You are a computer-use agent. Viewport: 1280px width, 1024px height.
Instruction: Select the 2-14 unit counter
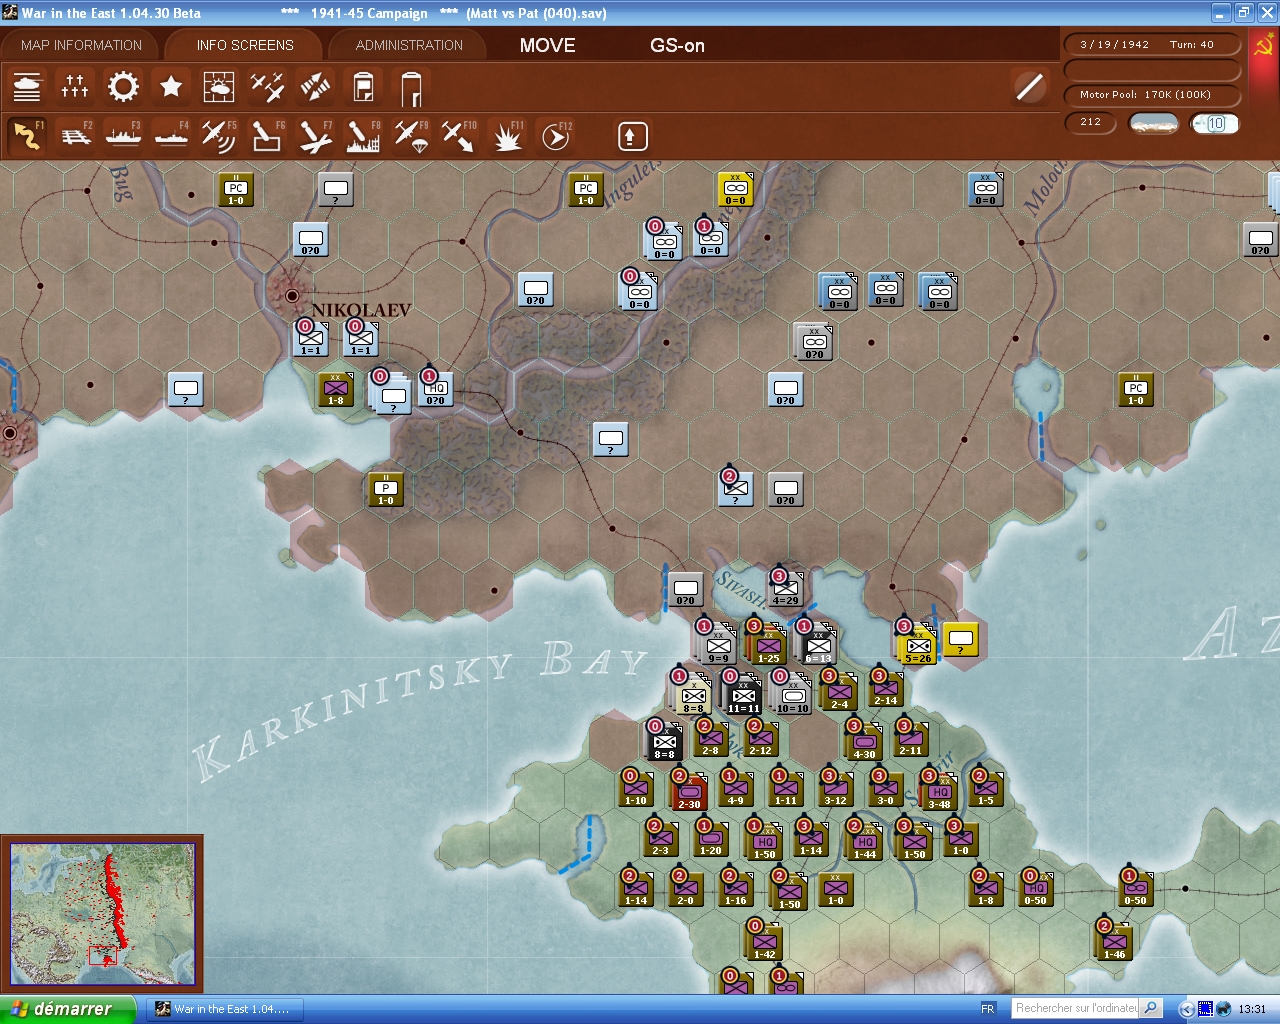click(x=885, y=688)
